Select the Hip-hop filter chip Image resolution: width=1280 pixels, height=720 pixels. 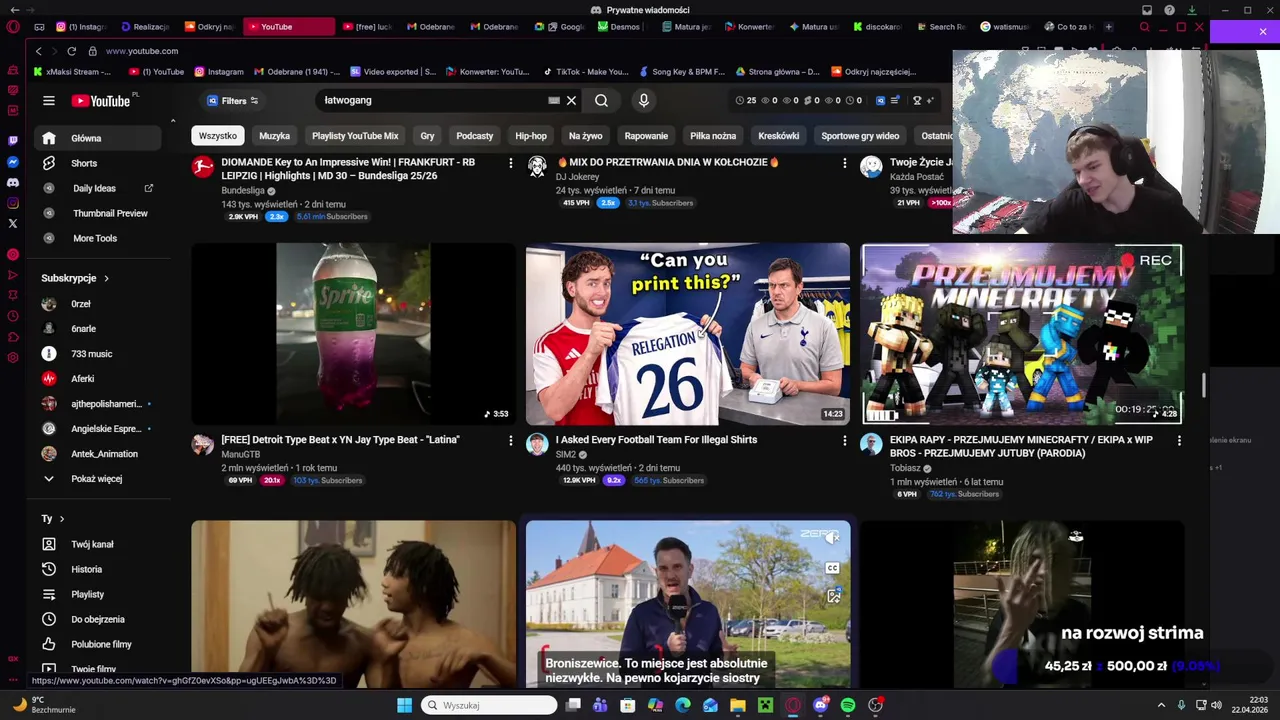pyautogui.click(x=531, y=136)
